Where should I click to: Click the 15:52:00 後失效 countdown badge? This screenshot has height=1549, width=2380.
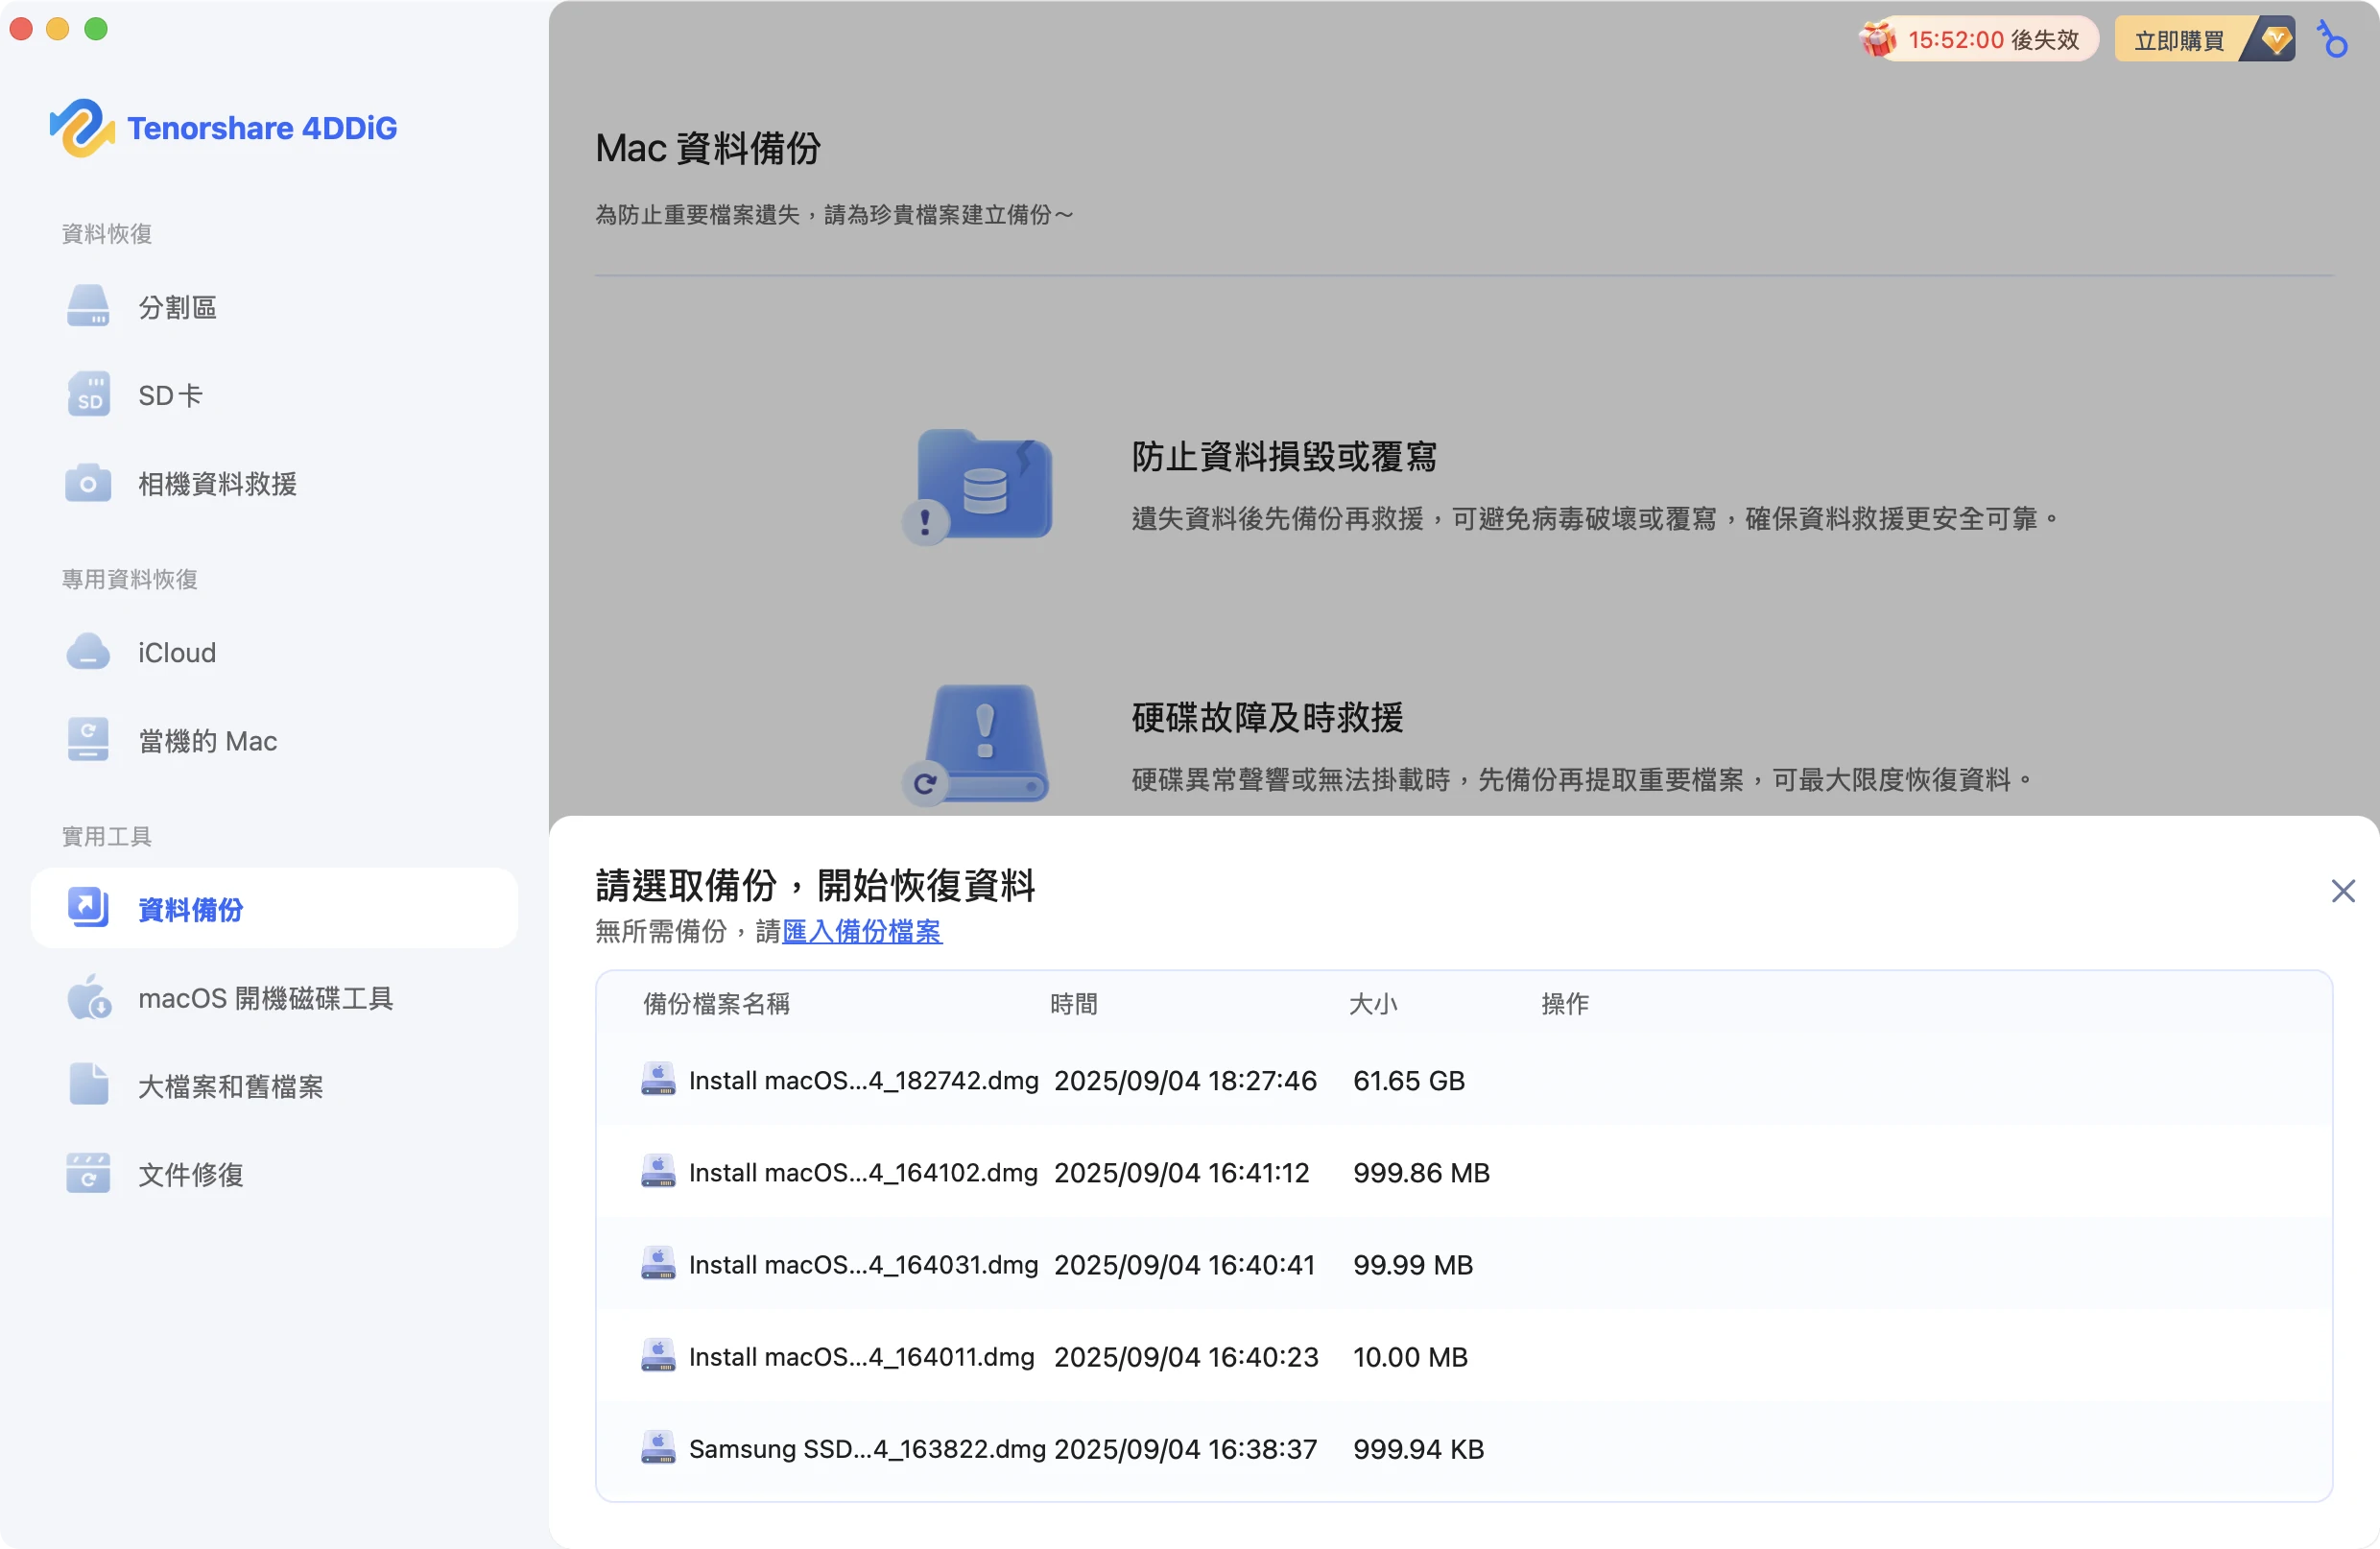point(1979,39)
